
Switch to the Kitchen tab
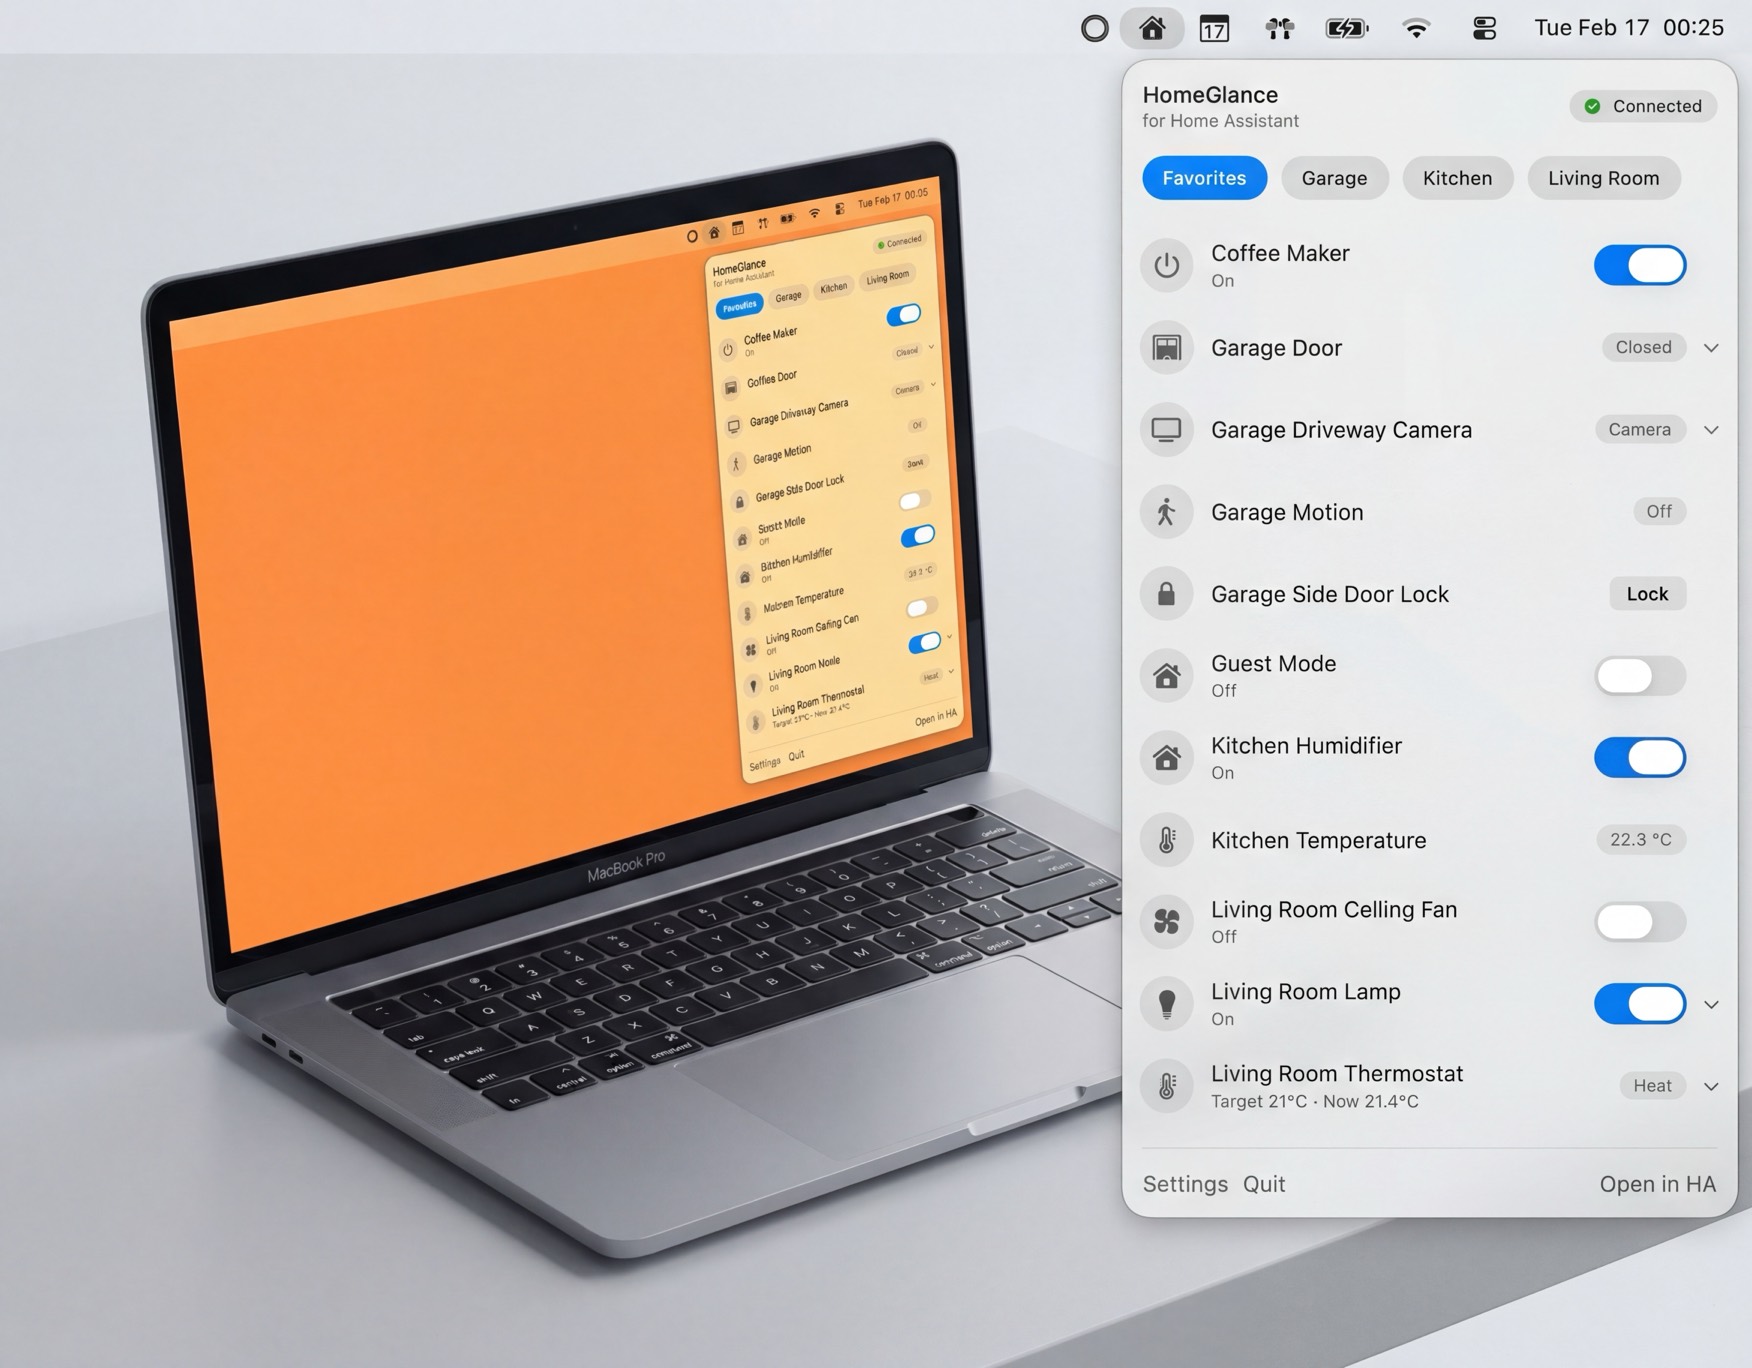(1457, 177)
